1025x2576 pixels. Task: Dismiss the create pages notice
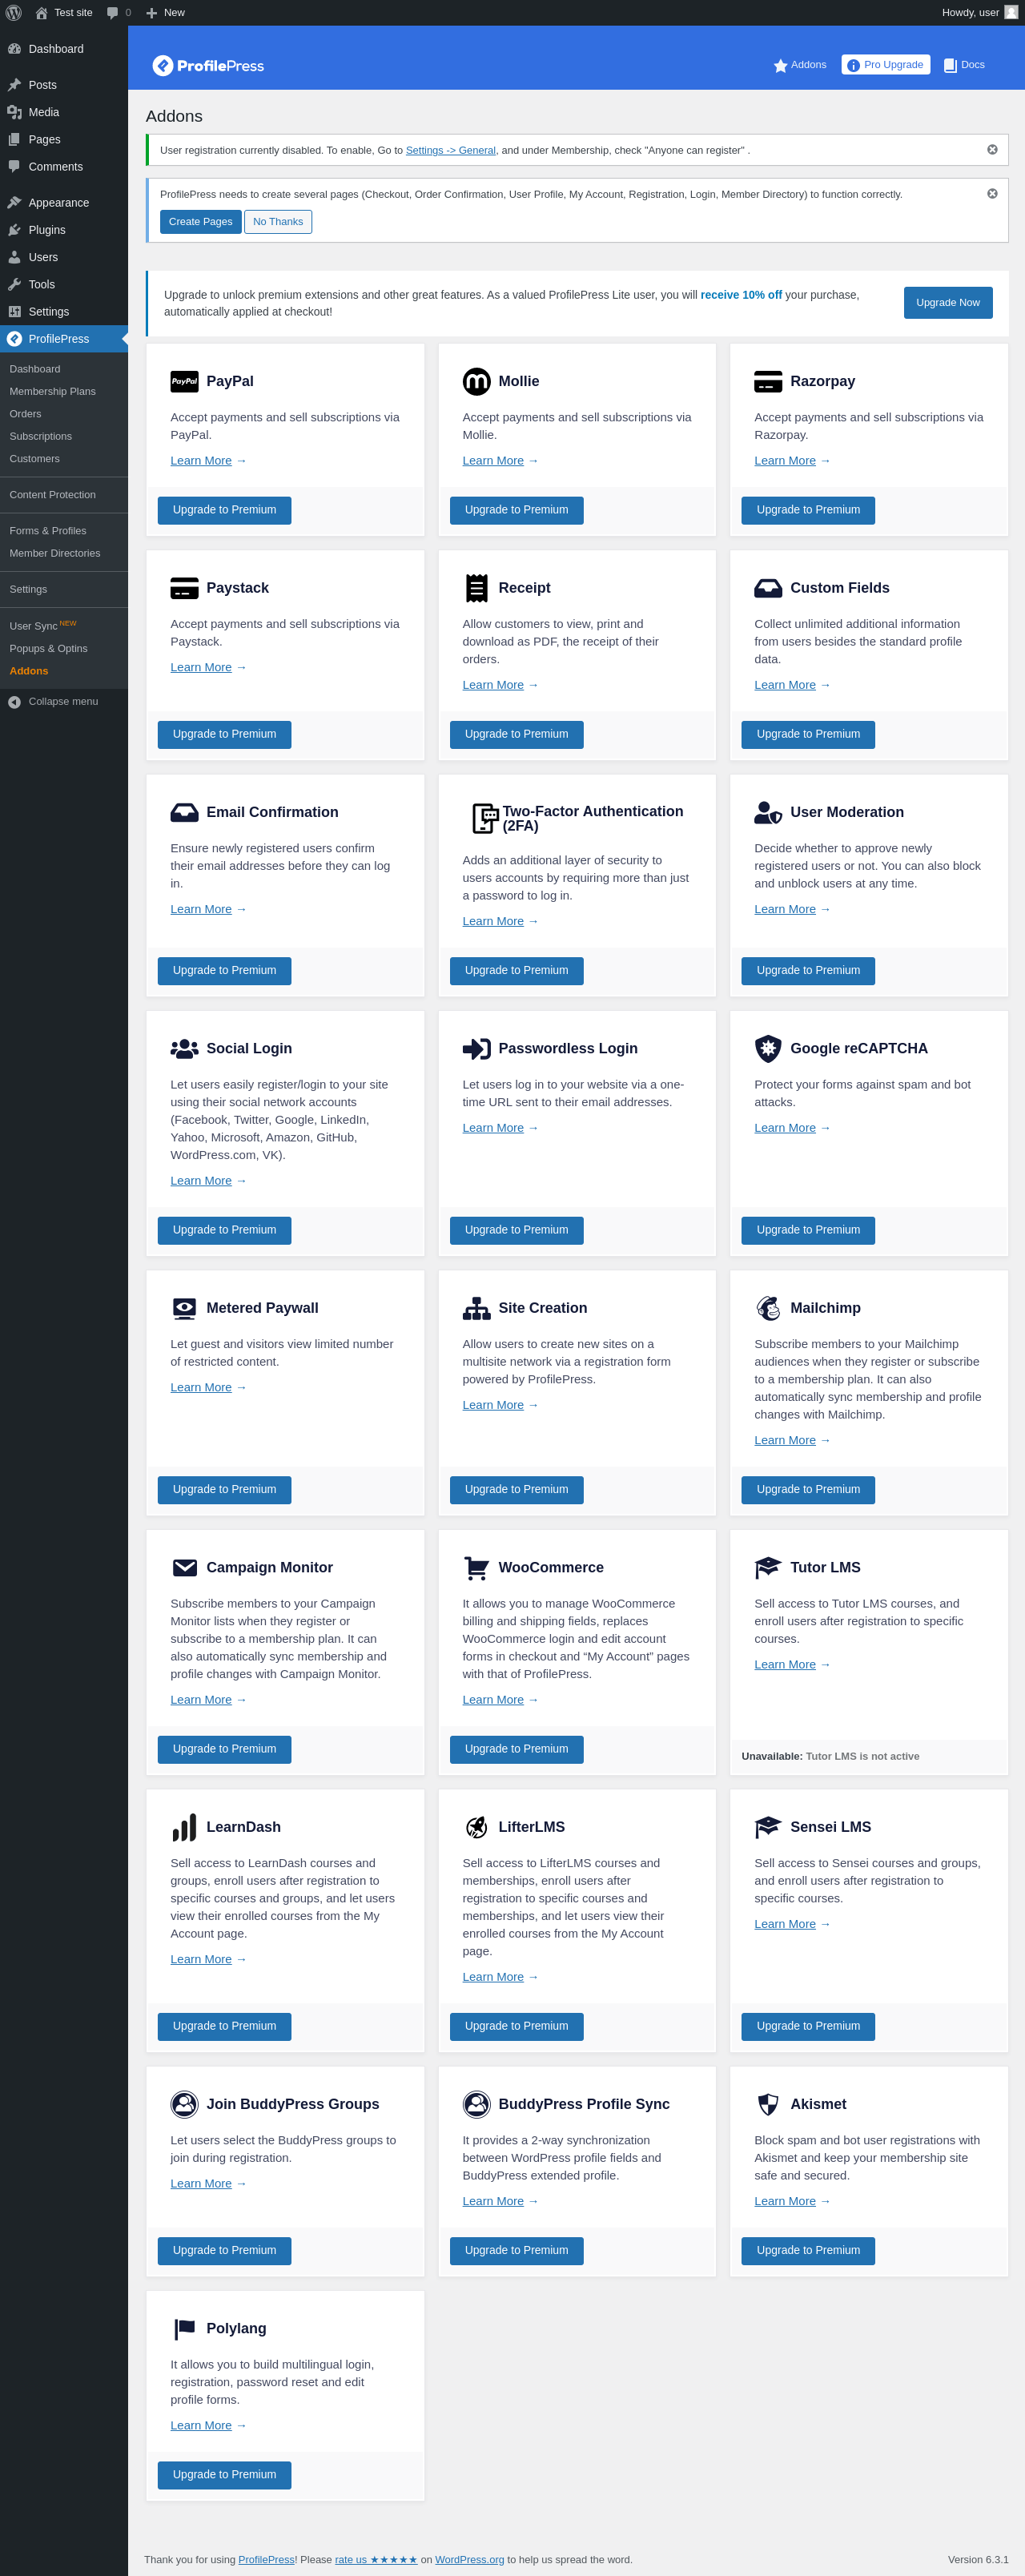(992, 194)
